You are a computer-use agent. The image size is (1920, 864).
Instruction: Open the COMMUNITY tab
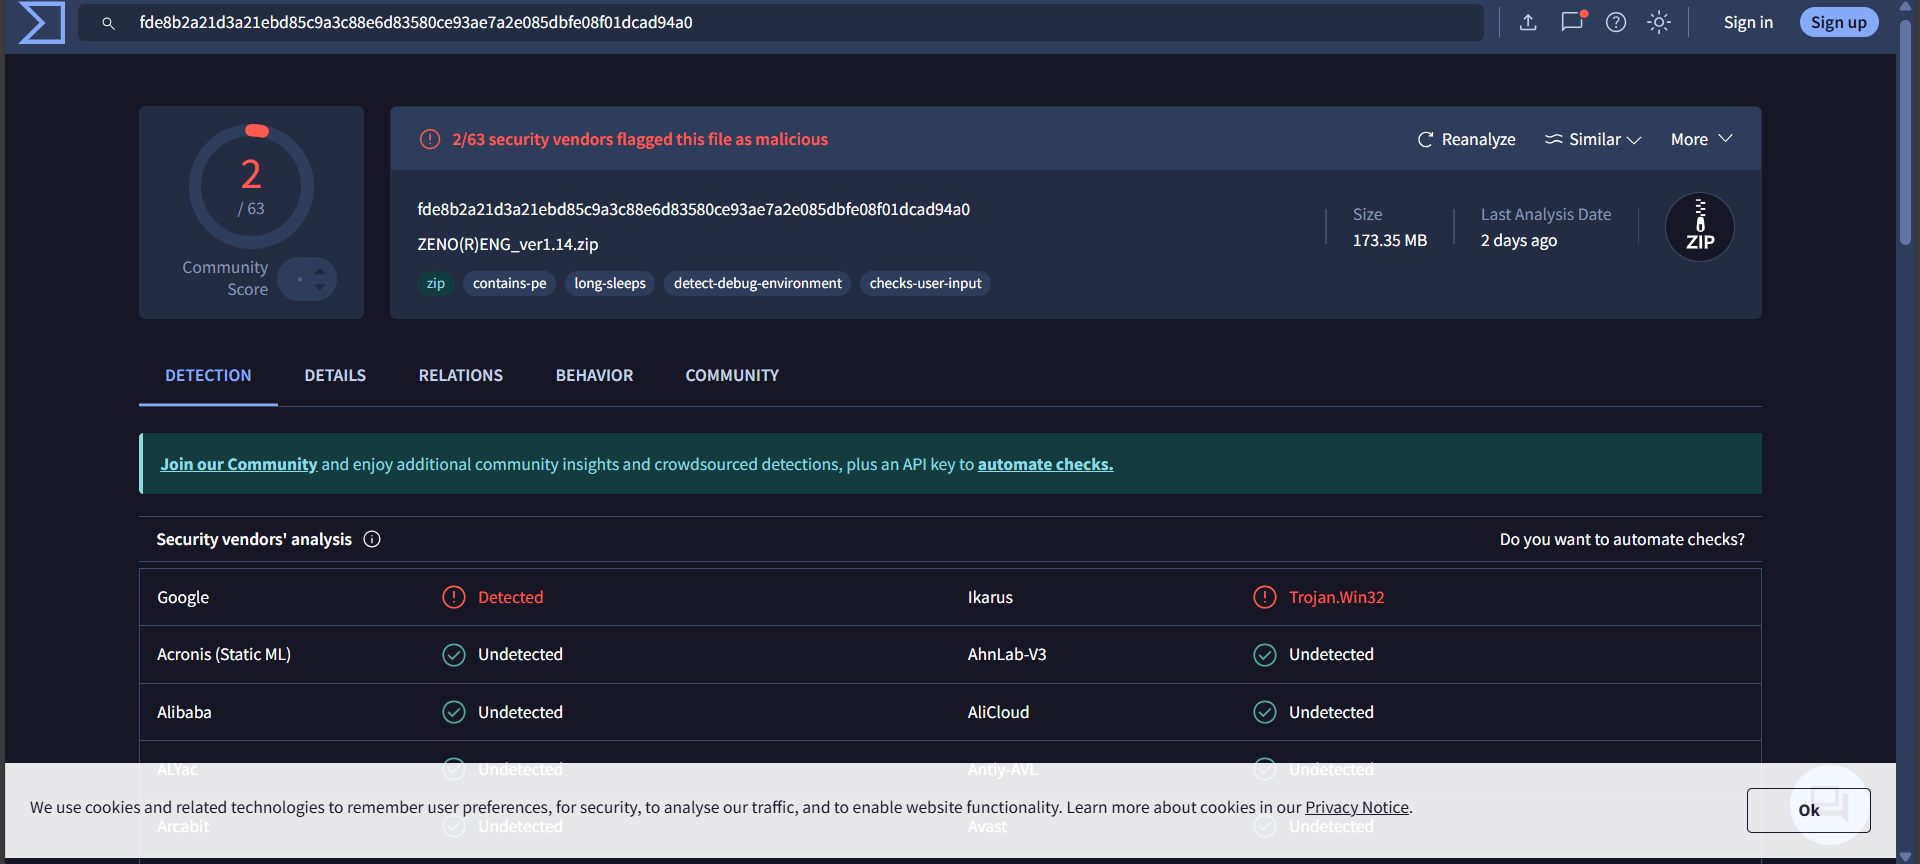pyautogui.click(x=732, y=375)
